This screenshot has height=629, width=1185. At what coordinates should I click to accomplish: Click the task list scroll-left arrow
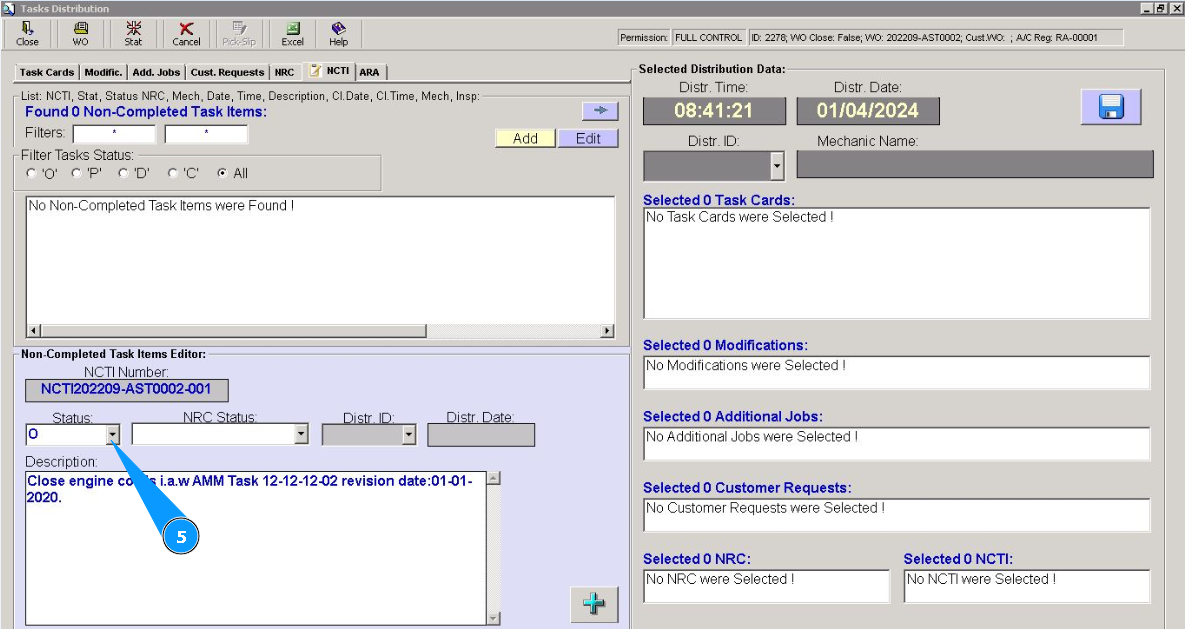click(33, 331)
